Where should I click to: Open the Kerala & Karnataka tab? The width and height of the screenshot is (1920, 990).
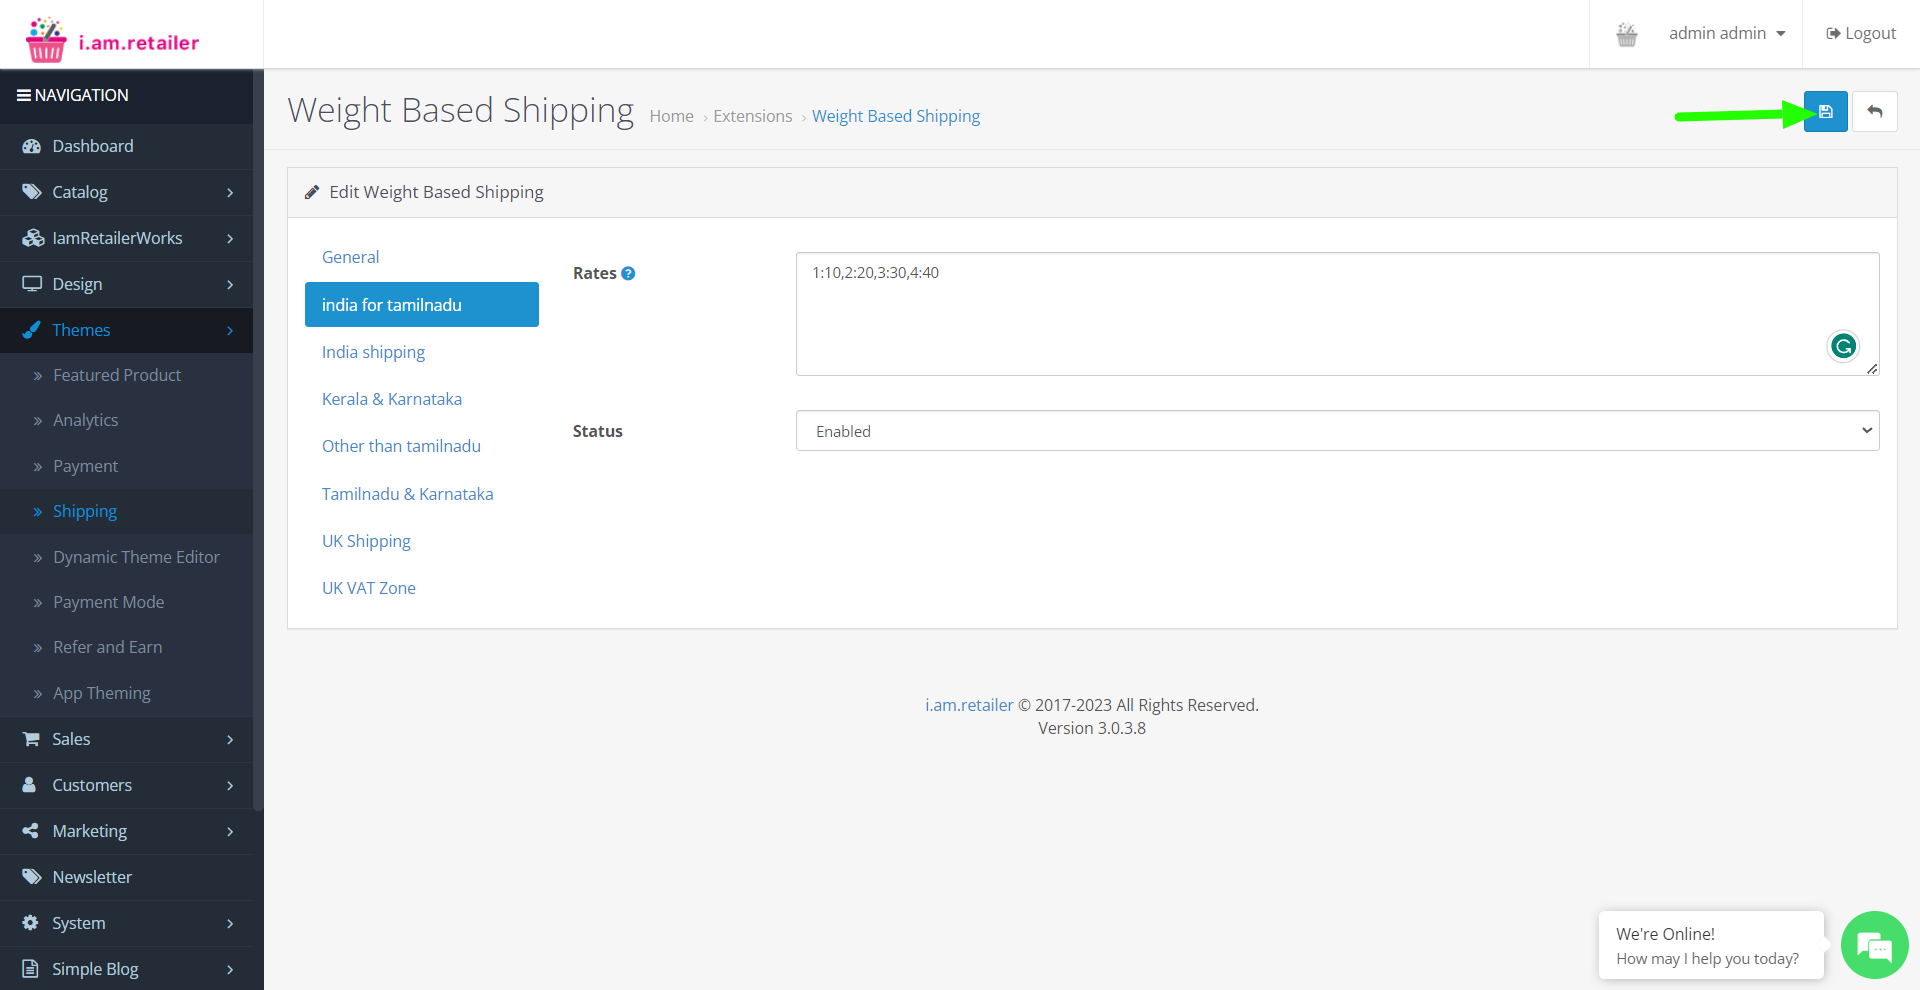[x=421, y=399]
